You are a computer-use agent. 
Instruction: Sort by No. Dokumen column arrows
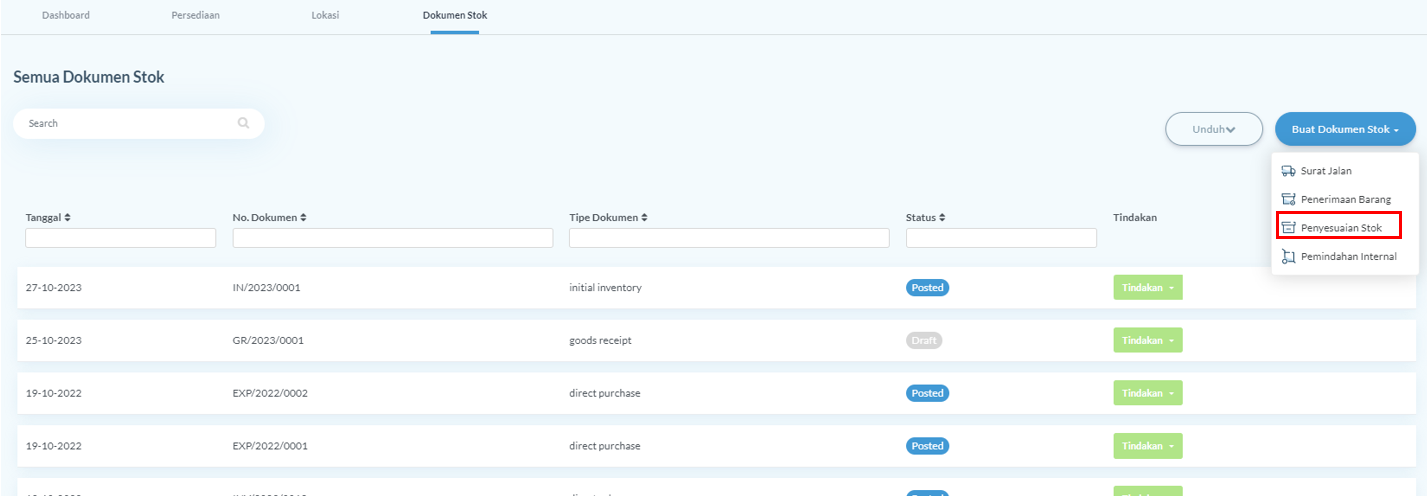pos(303,217)
